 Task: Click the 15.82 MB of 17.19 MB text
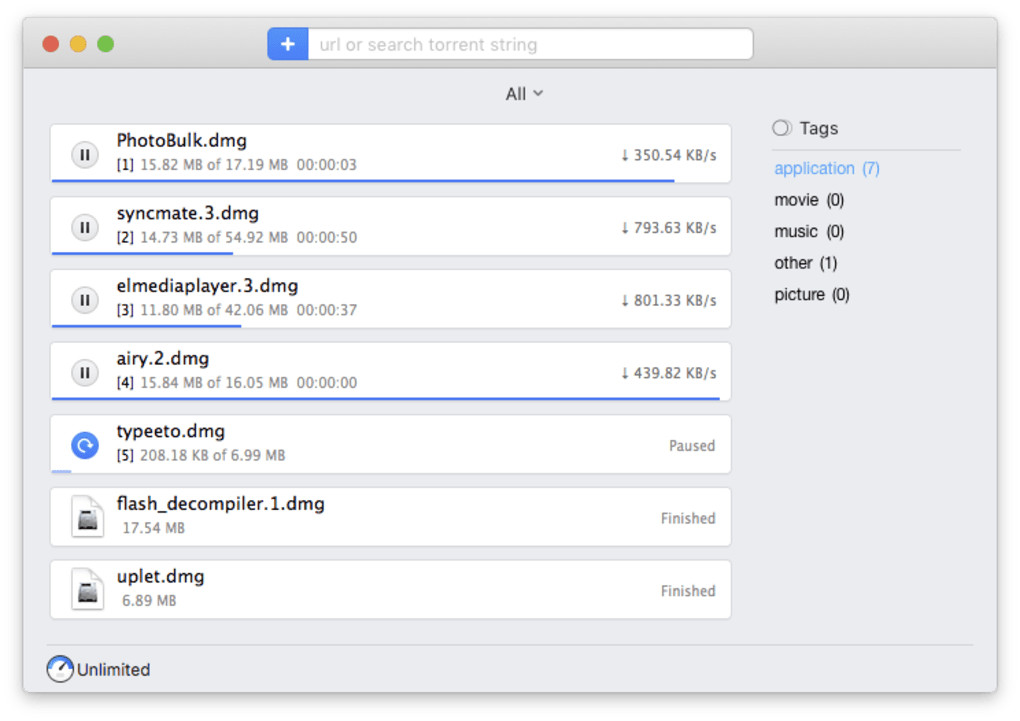[x=214, y=165]
